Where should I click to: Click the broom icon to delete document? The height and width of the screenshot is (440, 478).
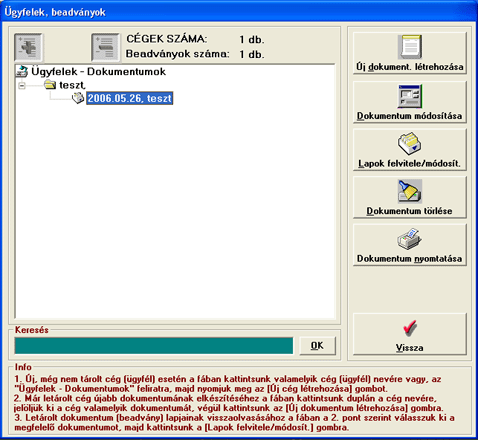click(410, 191)
